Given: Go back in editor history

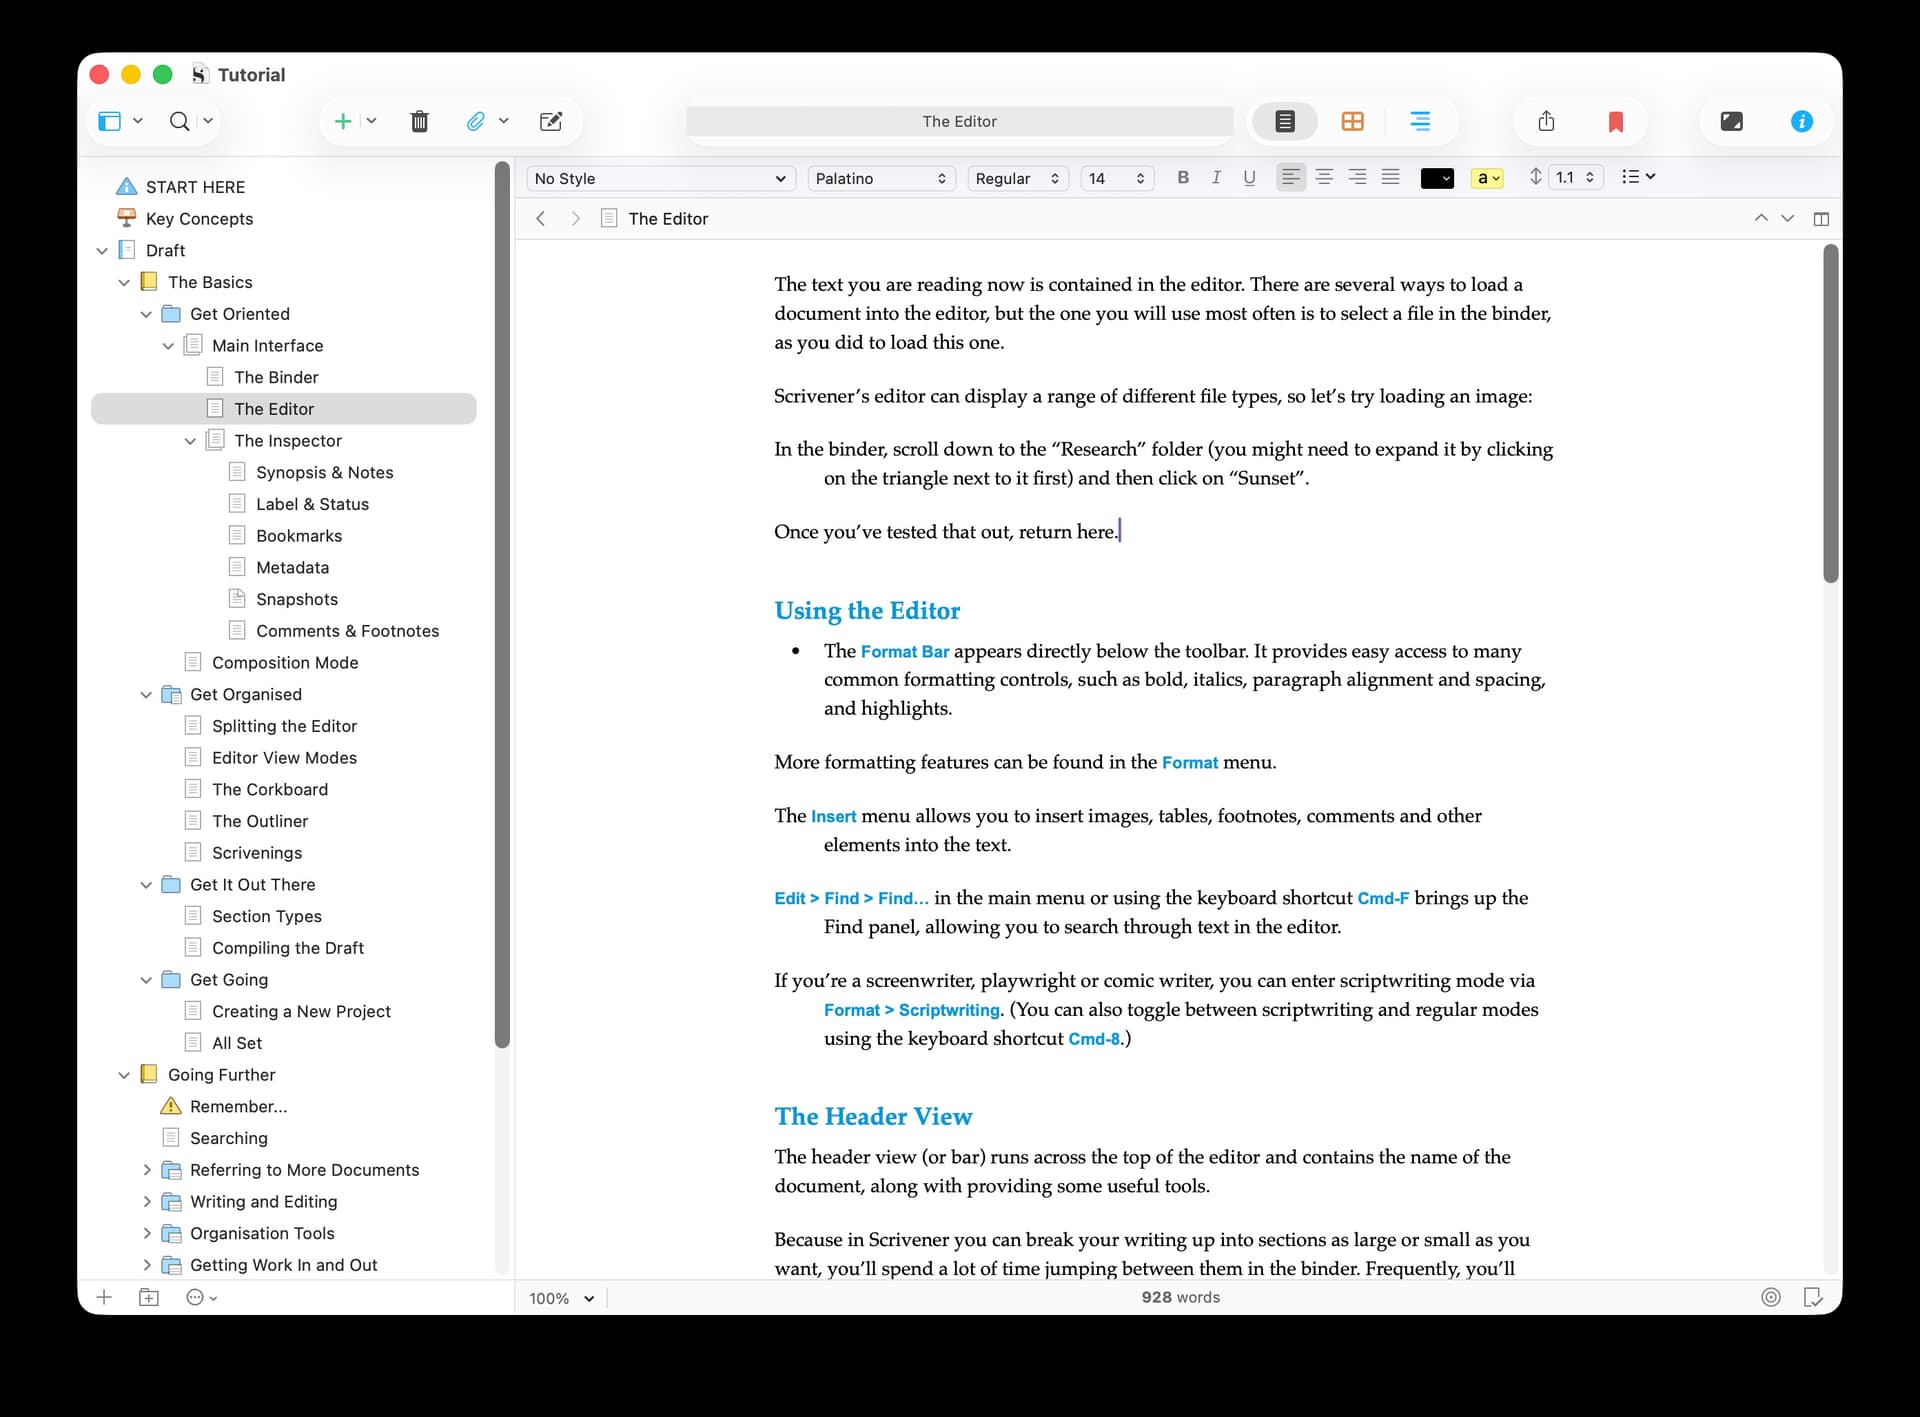Looking at the screenshot, I should pyautogui.click(x=541, y=218).
